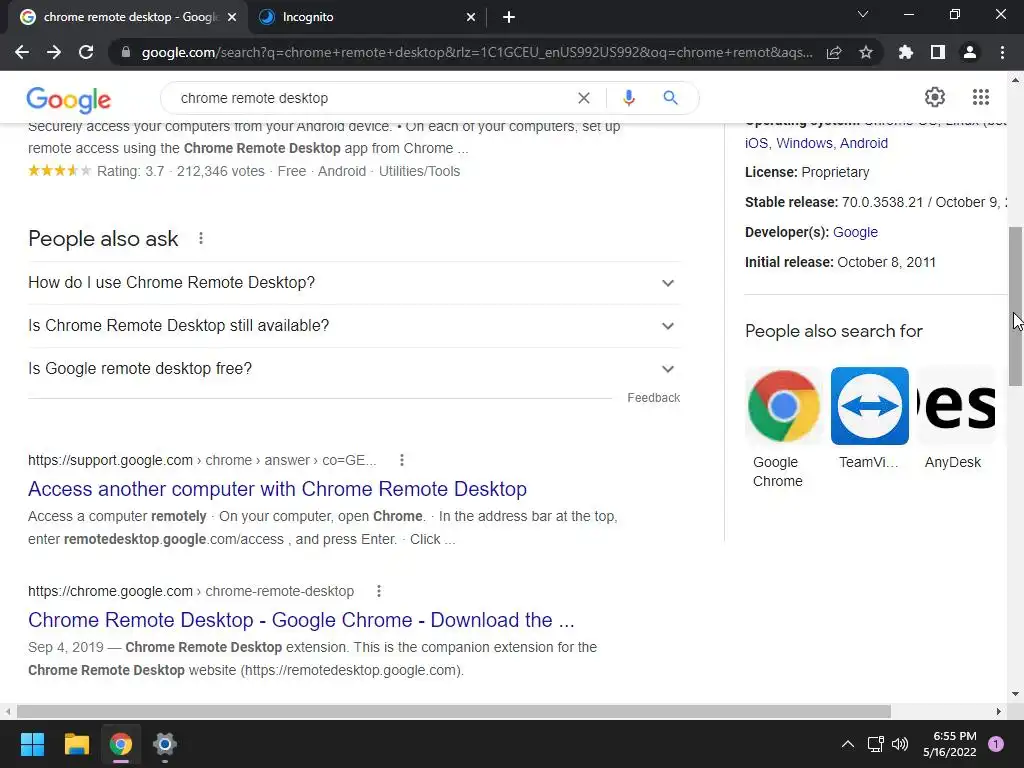Open Google quick settings gear

(x=935, y=97)
